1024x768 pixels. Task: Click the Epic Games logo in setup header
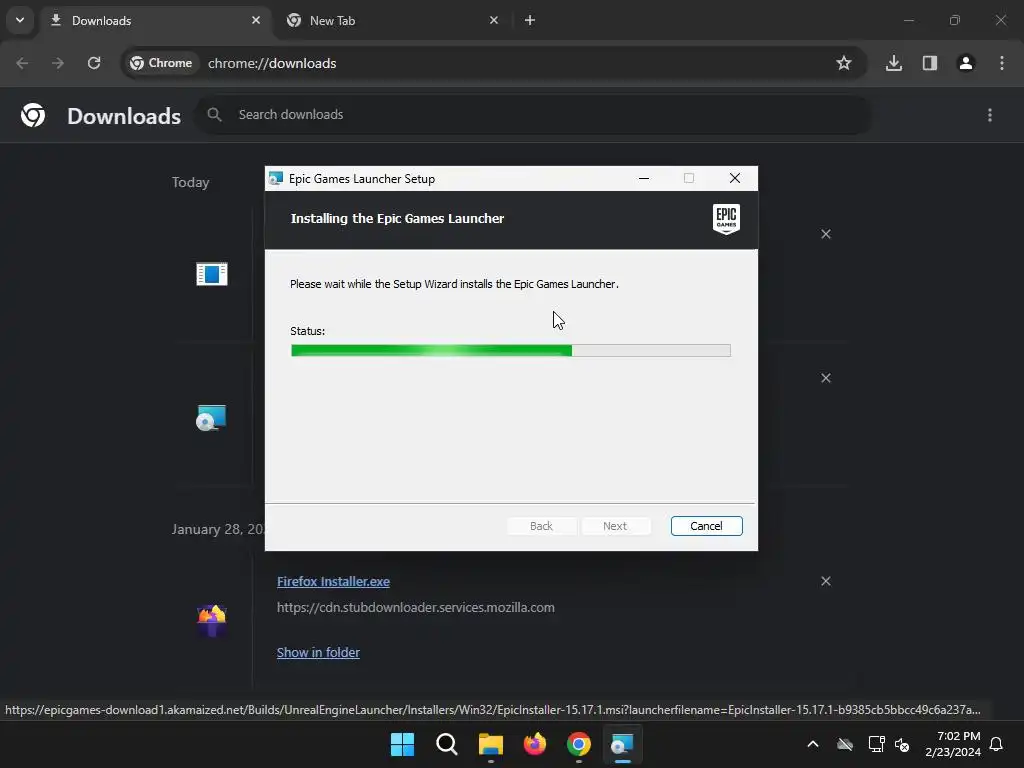coord(726,219)
